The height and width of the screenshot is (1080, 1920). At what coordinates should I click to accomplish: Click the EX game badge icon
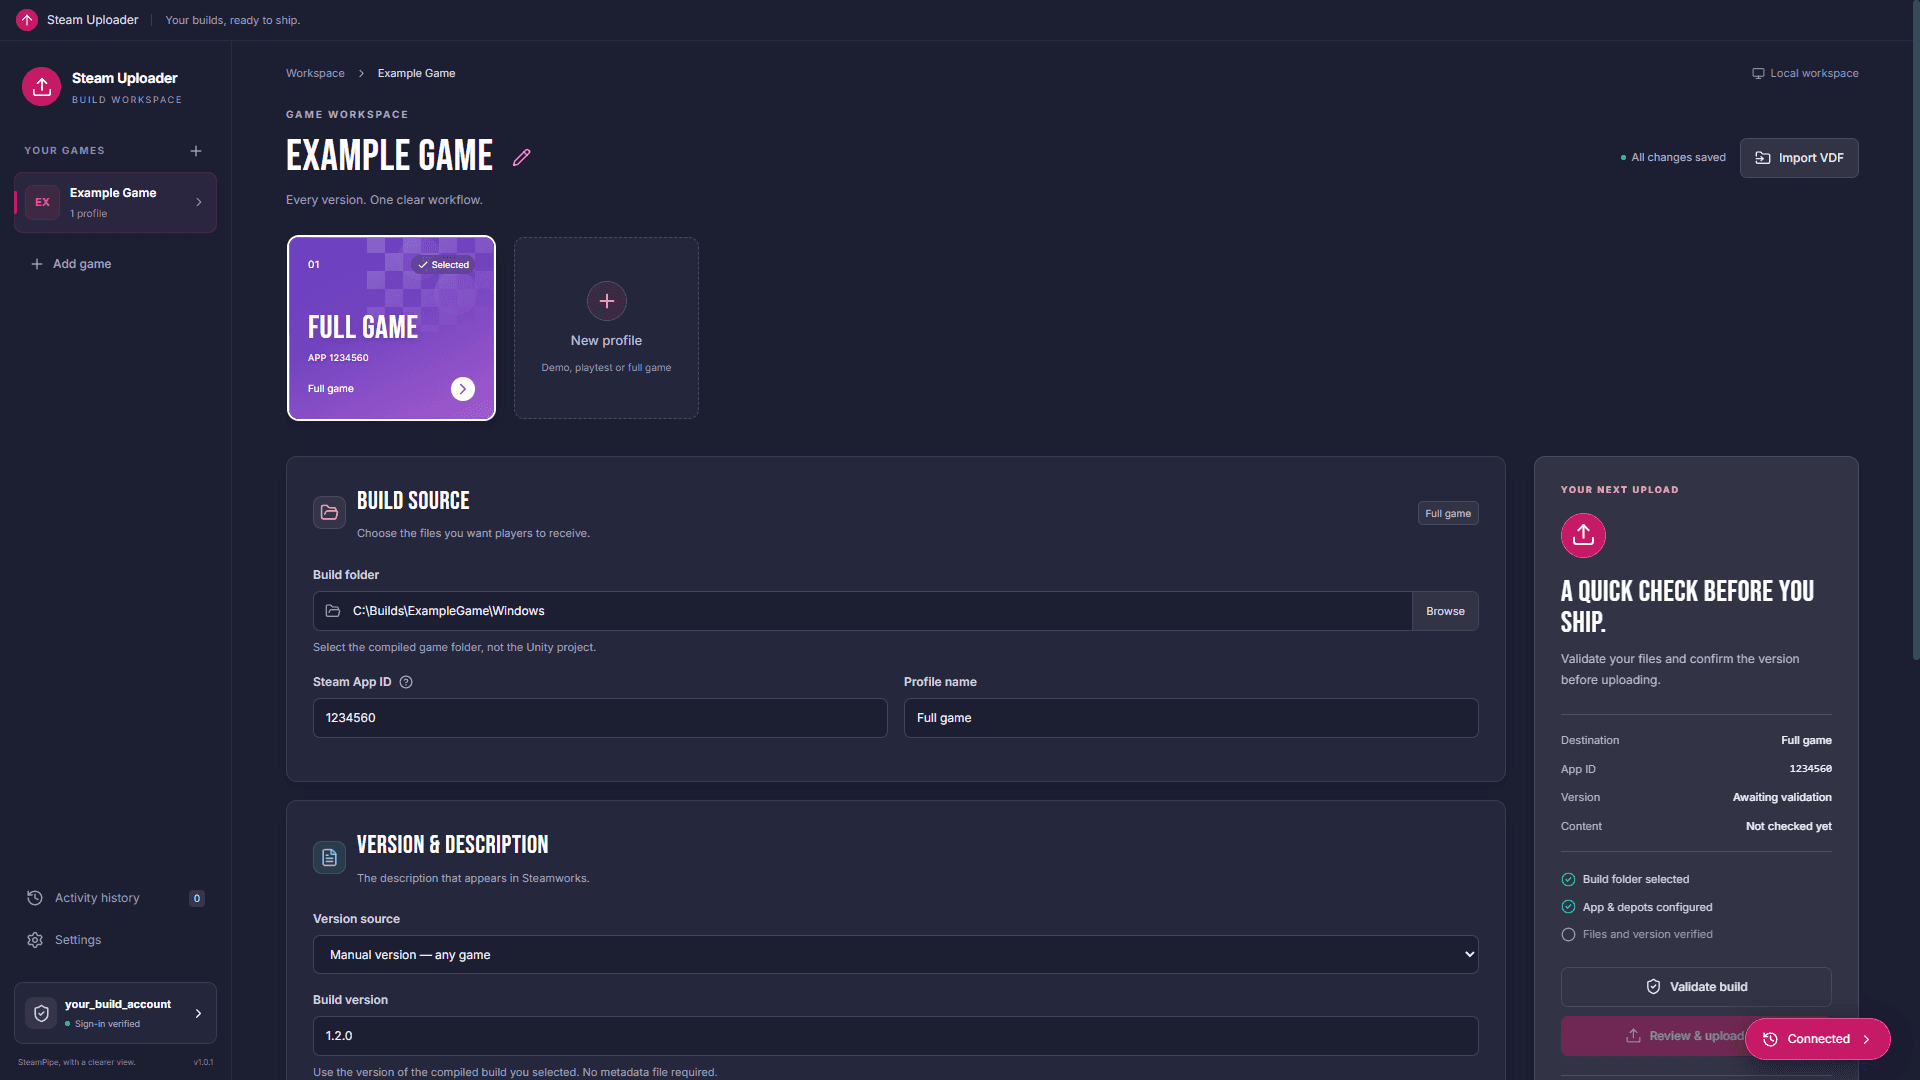click(42, 202)
